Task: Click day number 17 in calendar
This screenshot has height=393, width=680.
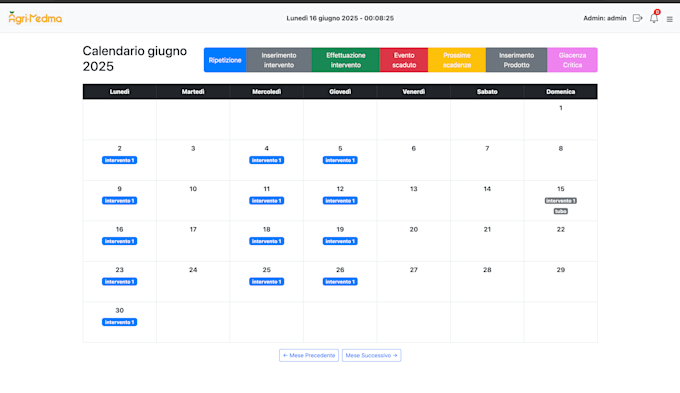Action: pos(193,229)
